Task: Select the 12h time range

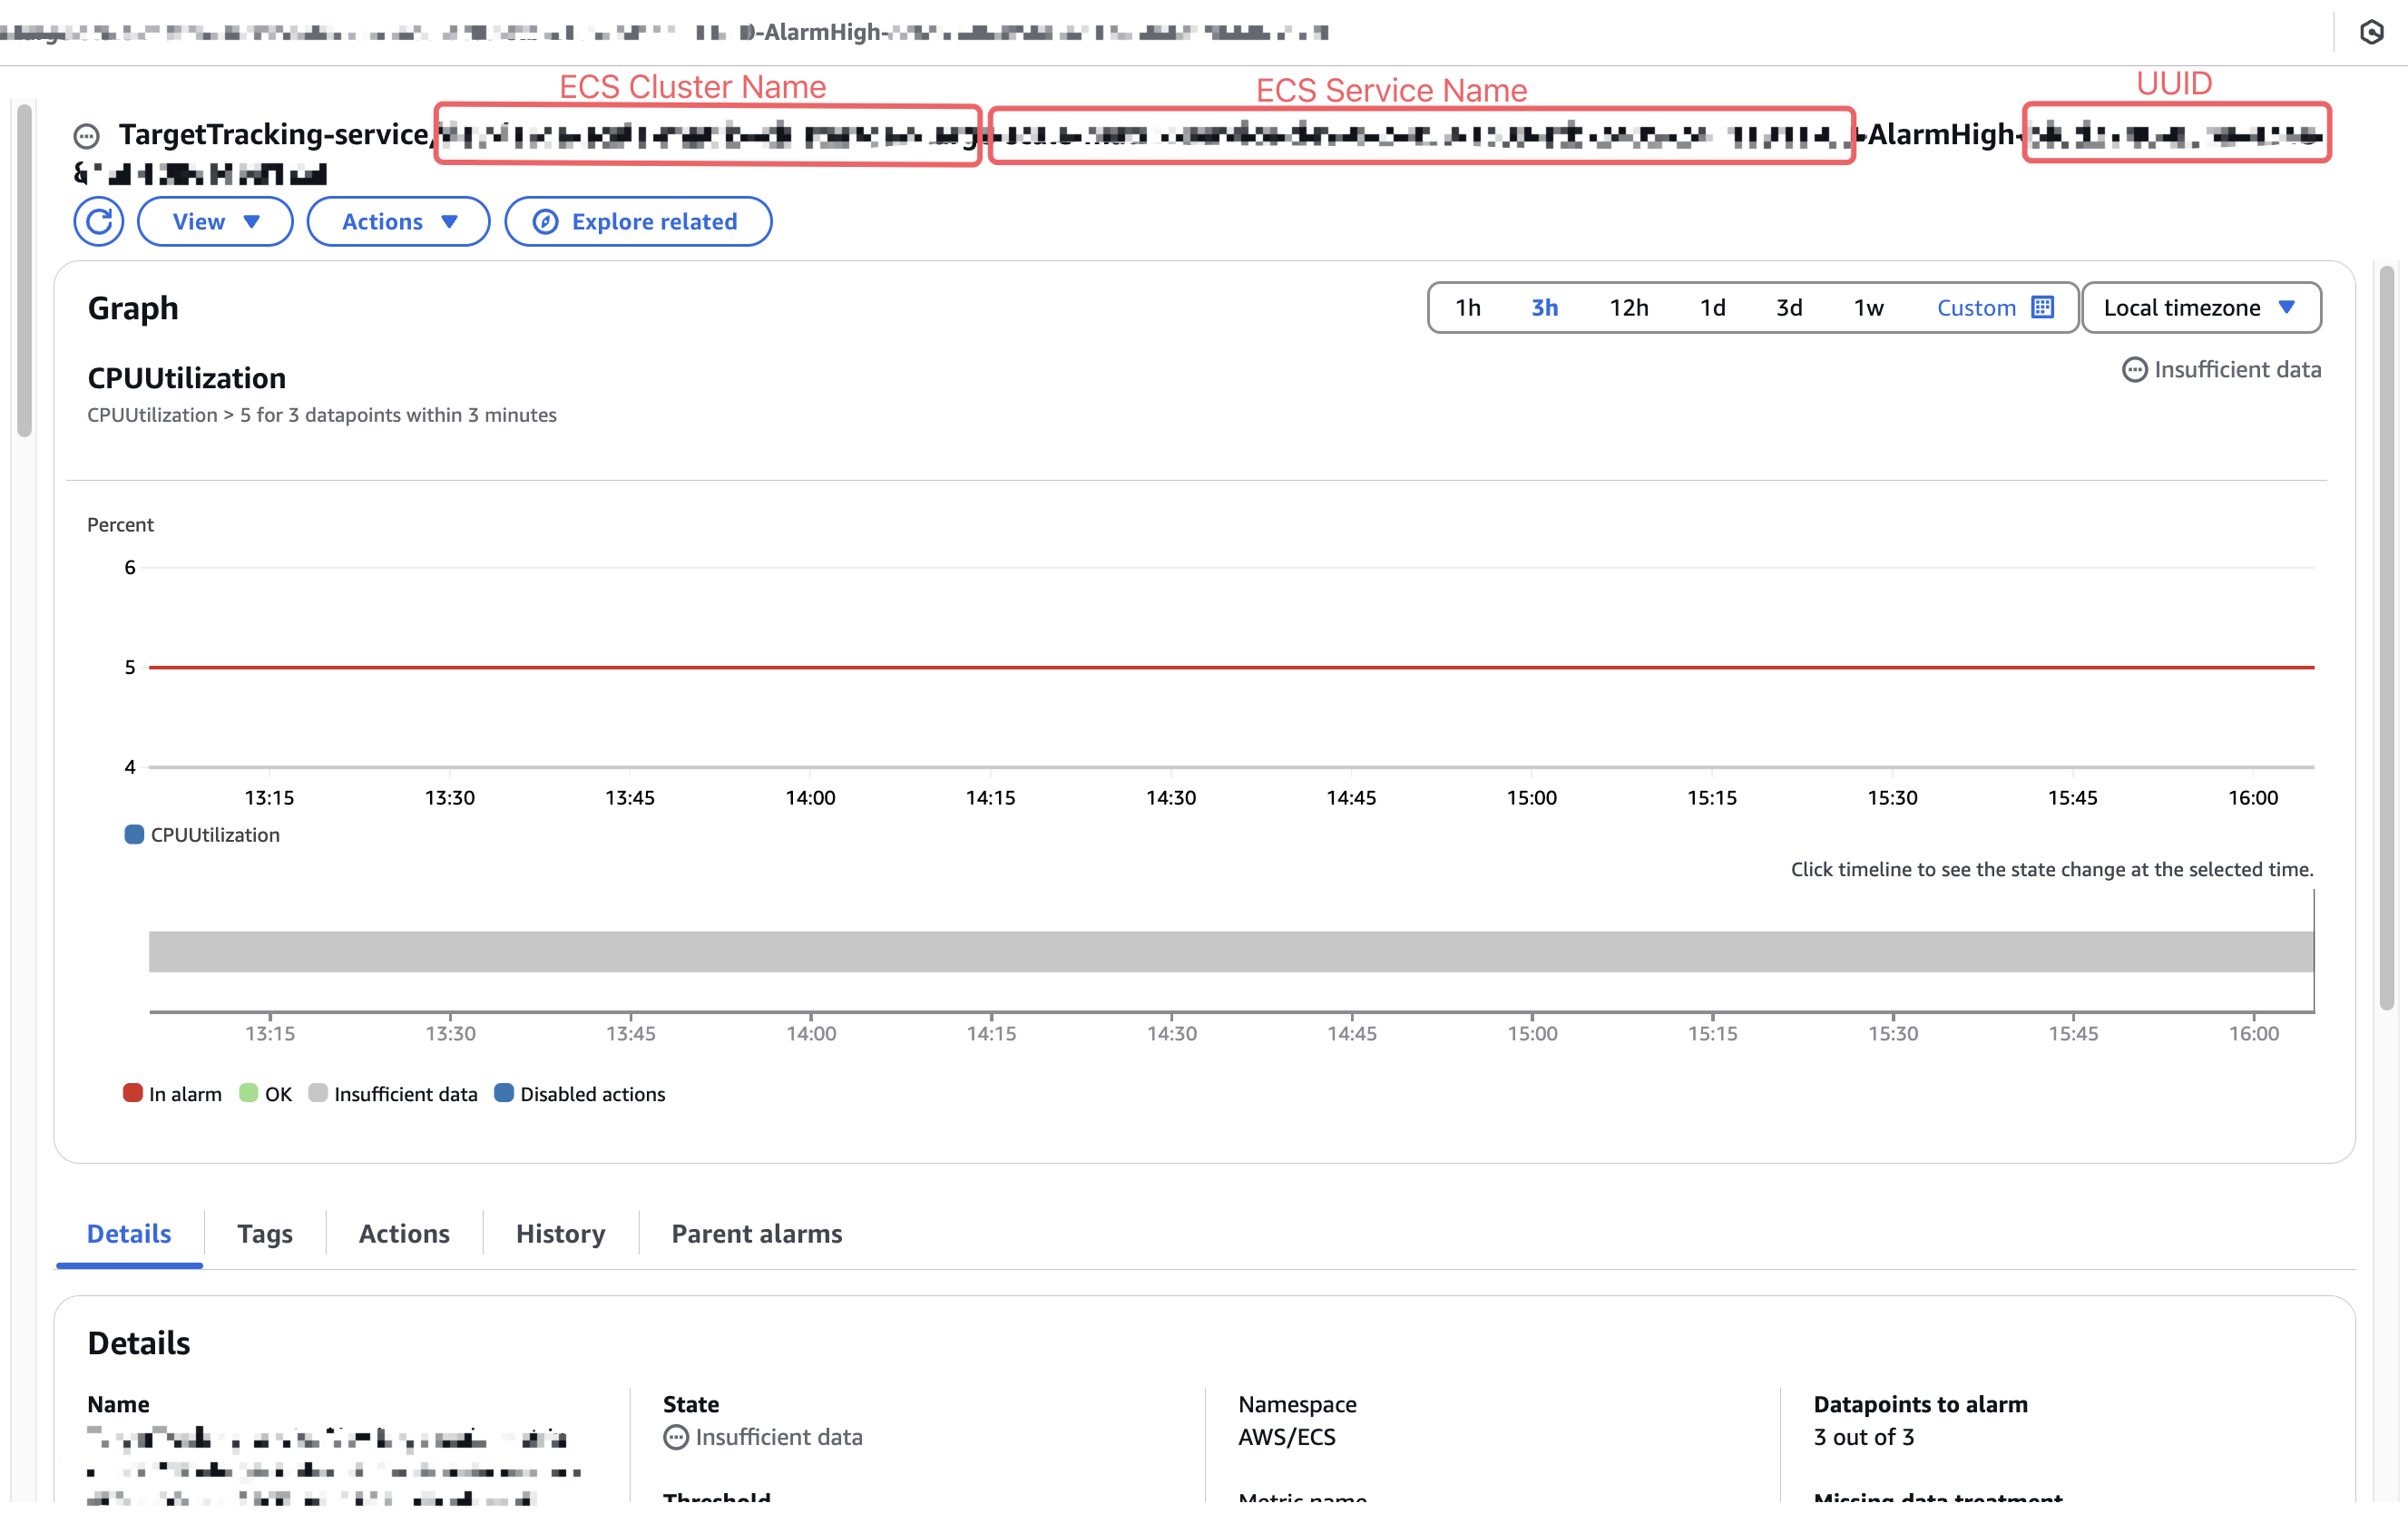Action: (1628, 307)
